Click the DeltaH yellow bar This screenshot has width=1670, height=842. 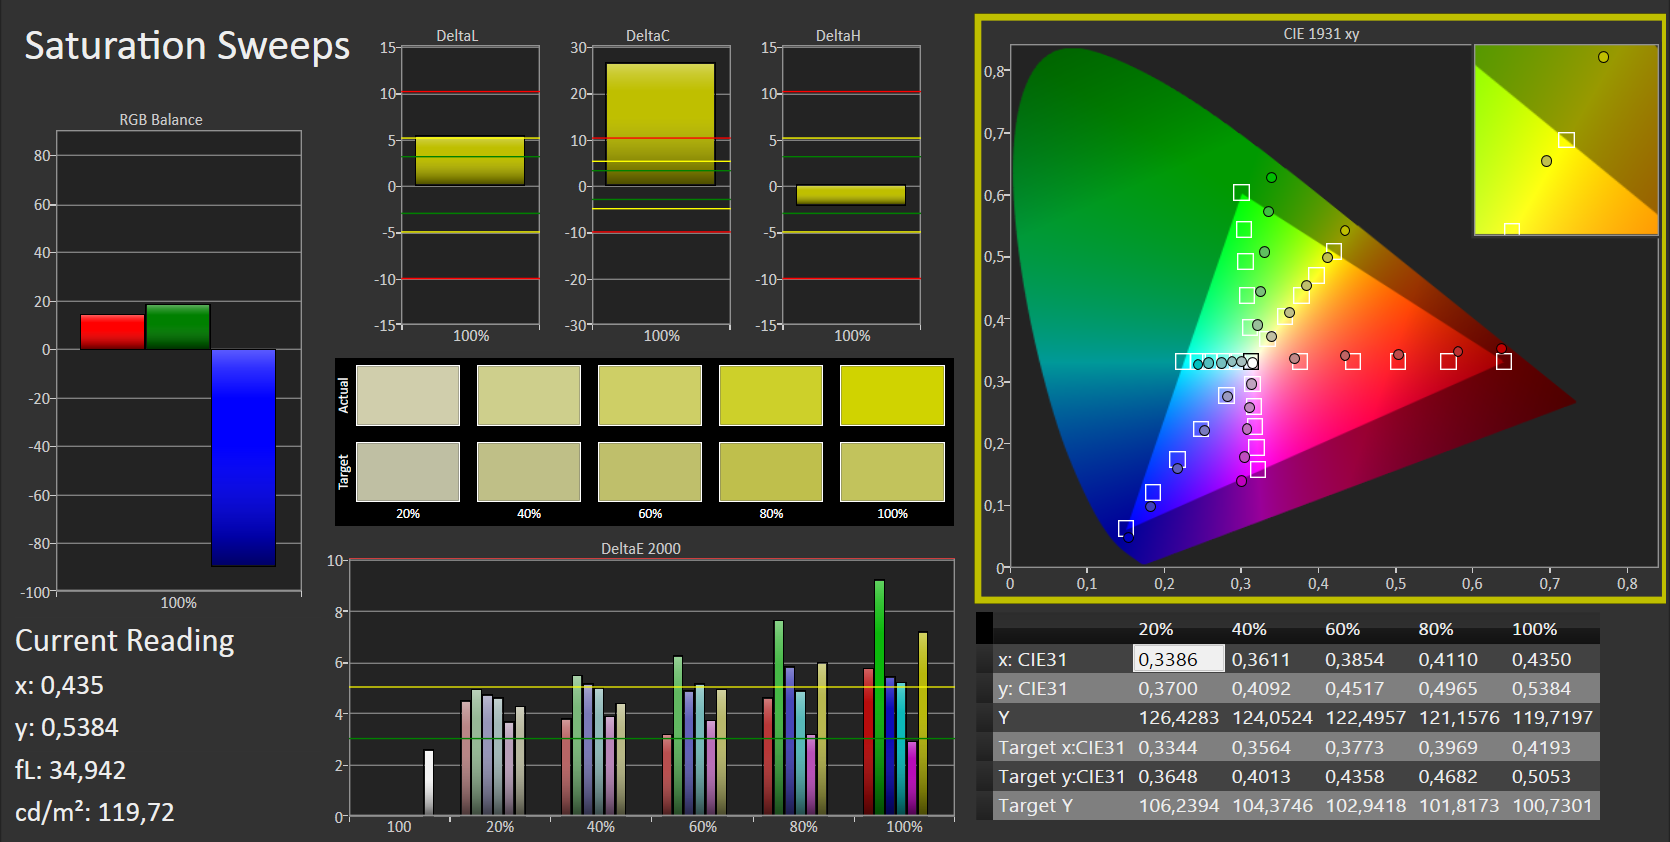click(851, 195)
